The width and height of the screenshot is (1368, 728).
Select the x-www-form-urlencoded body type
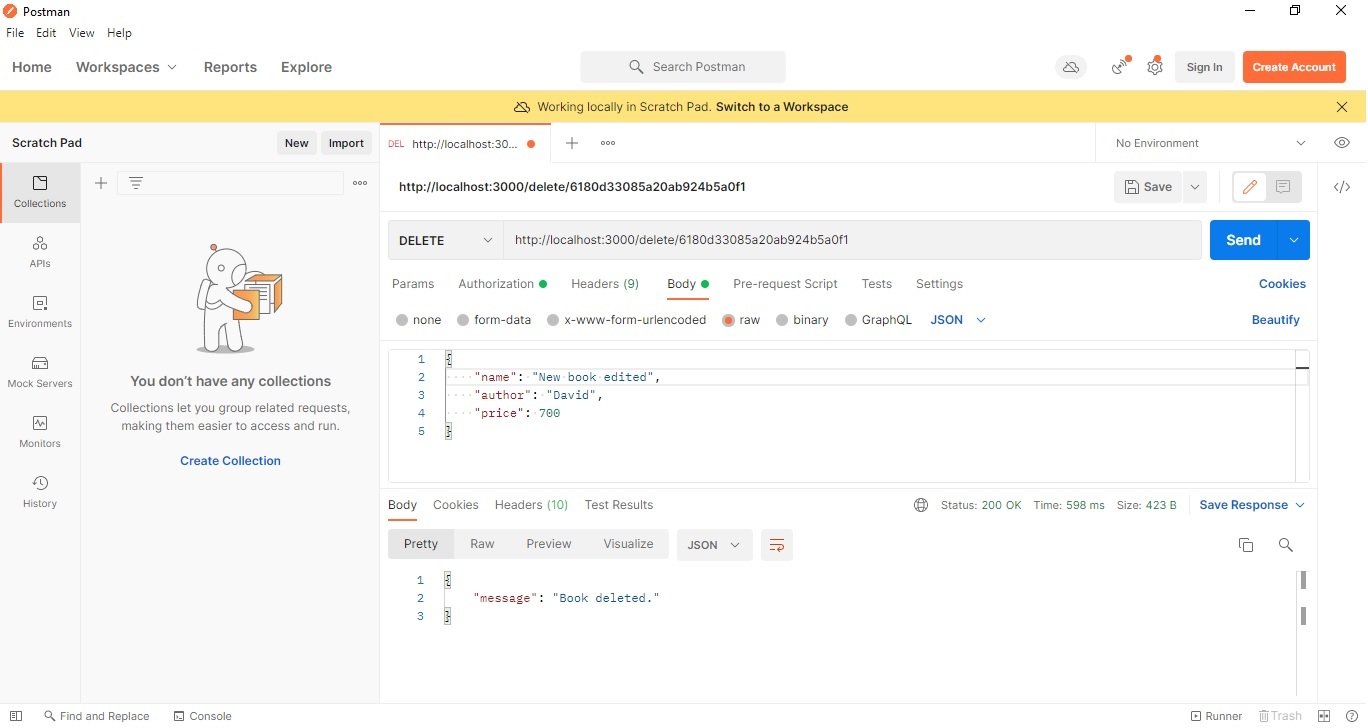coord(627,320)
